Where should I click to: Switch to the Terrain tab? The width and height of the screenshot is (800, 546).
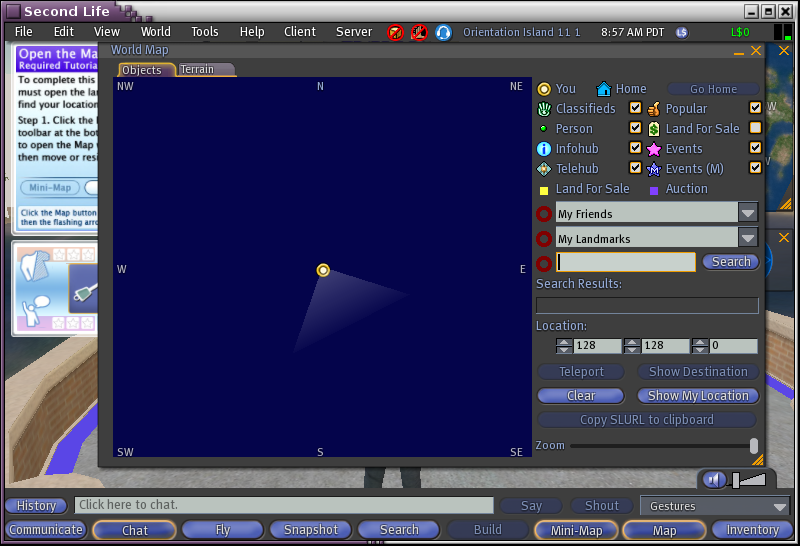pyautogui.click(x=206, y=69)
